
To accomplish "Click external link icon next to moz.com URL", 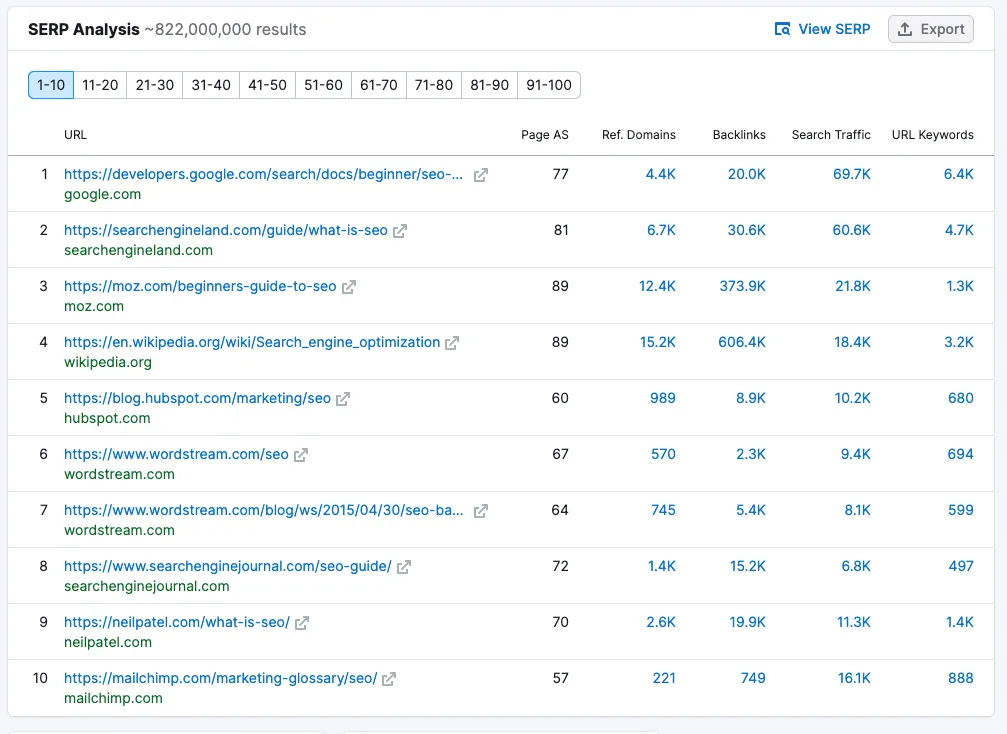I will click(349, 287).
